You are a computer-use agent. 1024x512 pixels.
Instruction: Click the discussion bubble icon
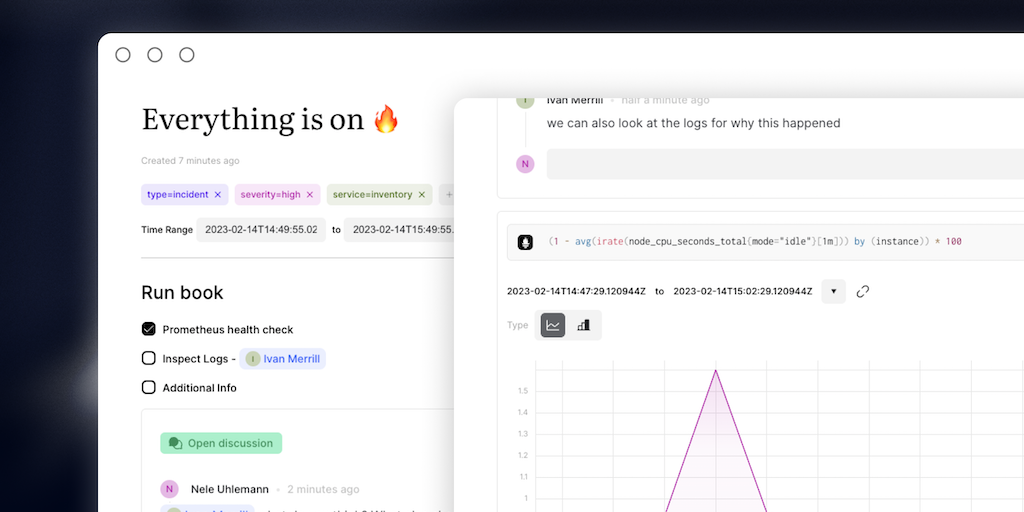coord(175,443)
